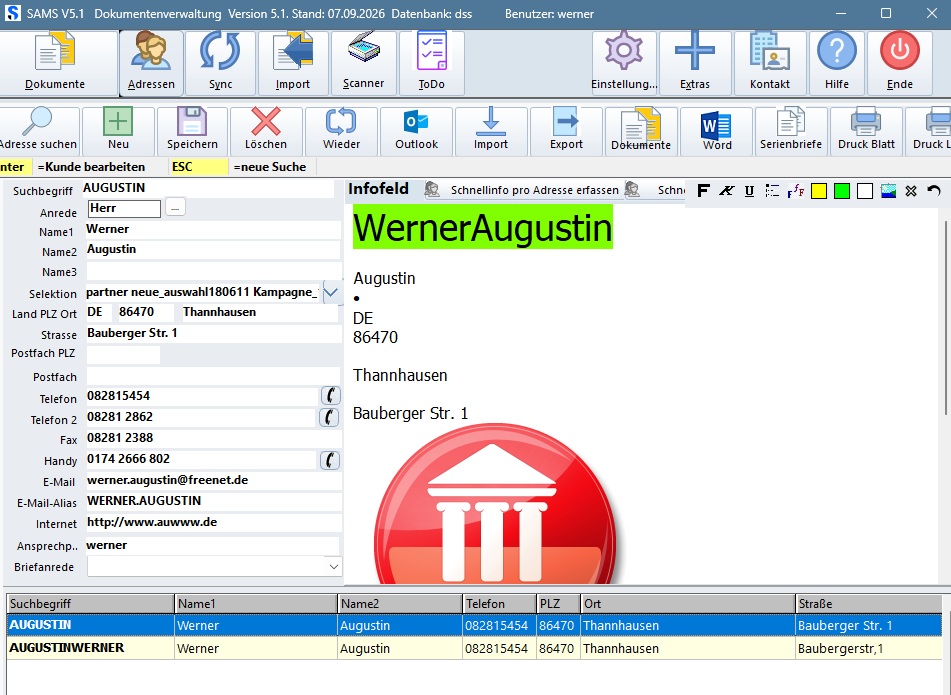Viewport: 951px width, 695px height.
Task: Click into the Suchbegriff field
Action: pos(207,188)
